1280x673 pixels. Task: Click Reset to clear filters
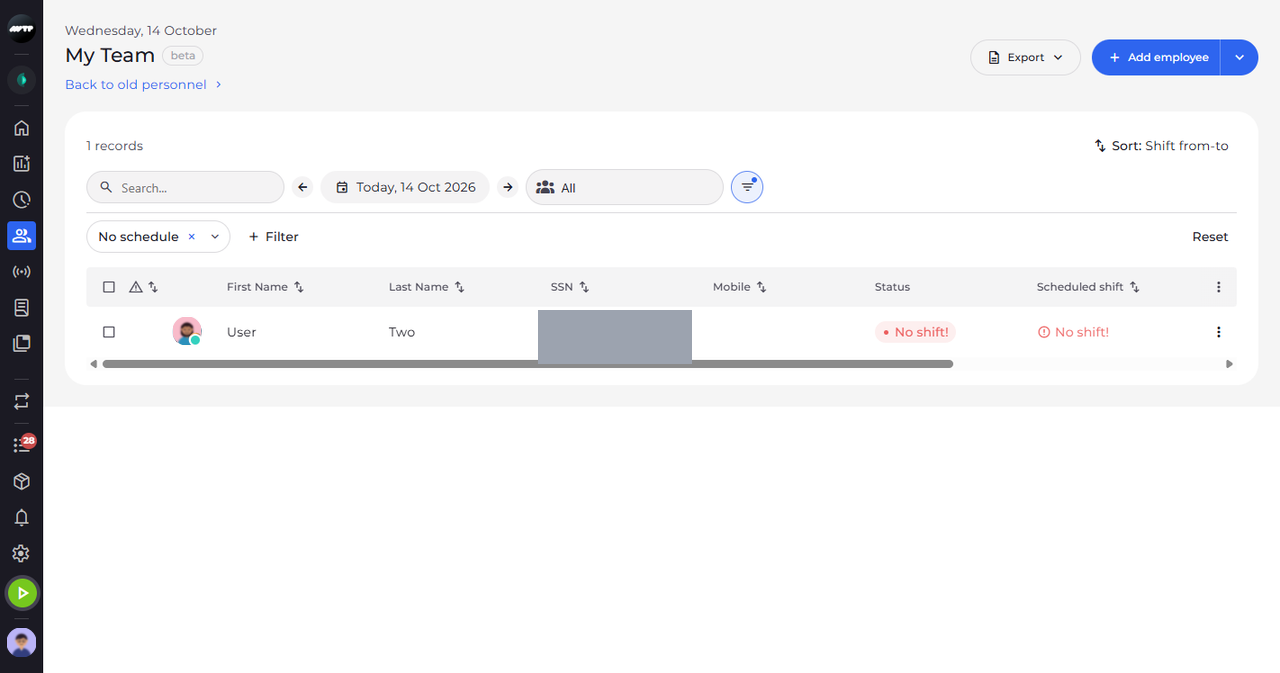1210,237
